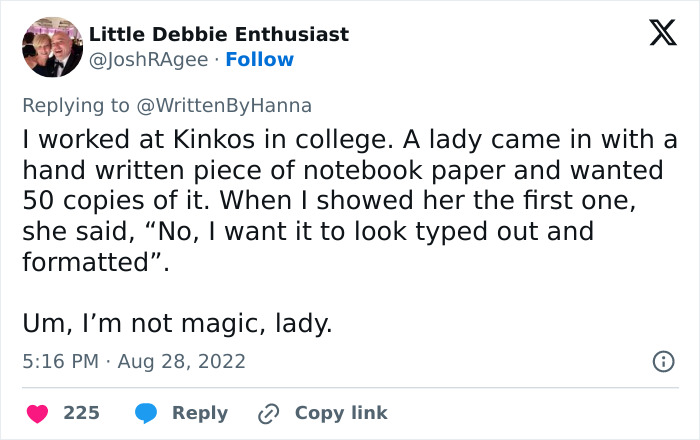Click the Aug 28, 2022 date

point(181,361)
